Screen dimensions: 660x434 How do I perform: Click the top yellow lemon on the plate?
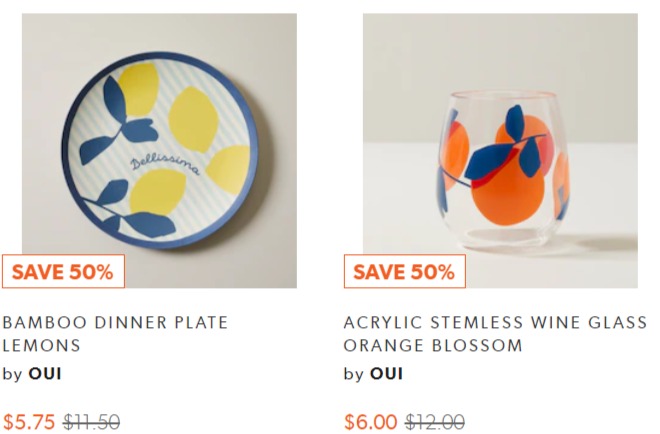(138, 89)
